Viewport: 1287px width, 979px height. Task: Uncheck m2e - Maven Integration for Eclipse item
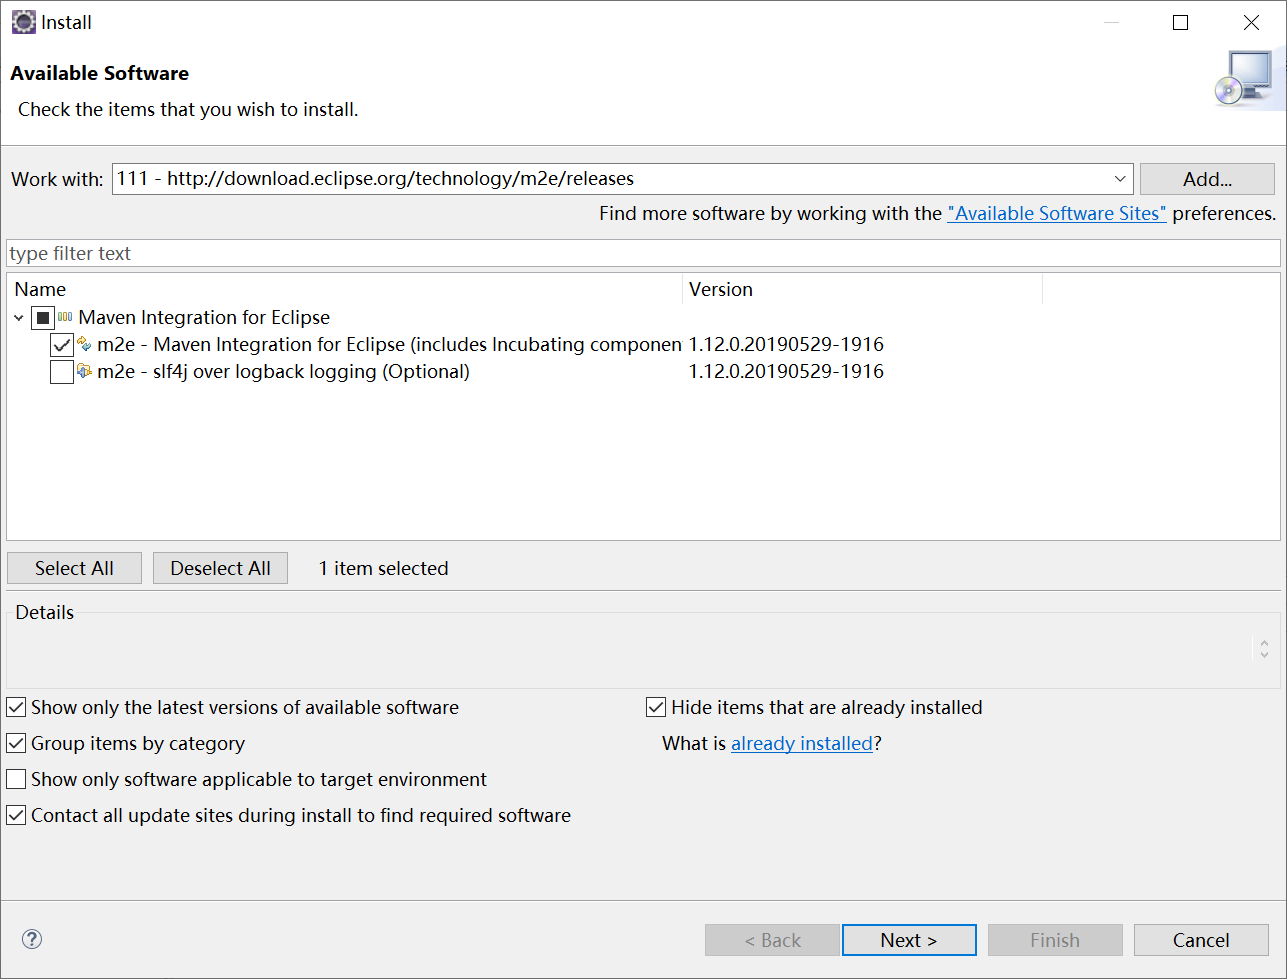[x=62, y=345]
